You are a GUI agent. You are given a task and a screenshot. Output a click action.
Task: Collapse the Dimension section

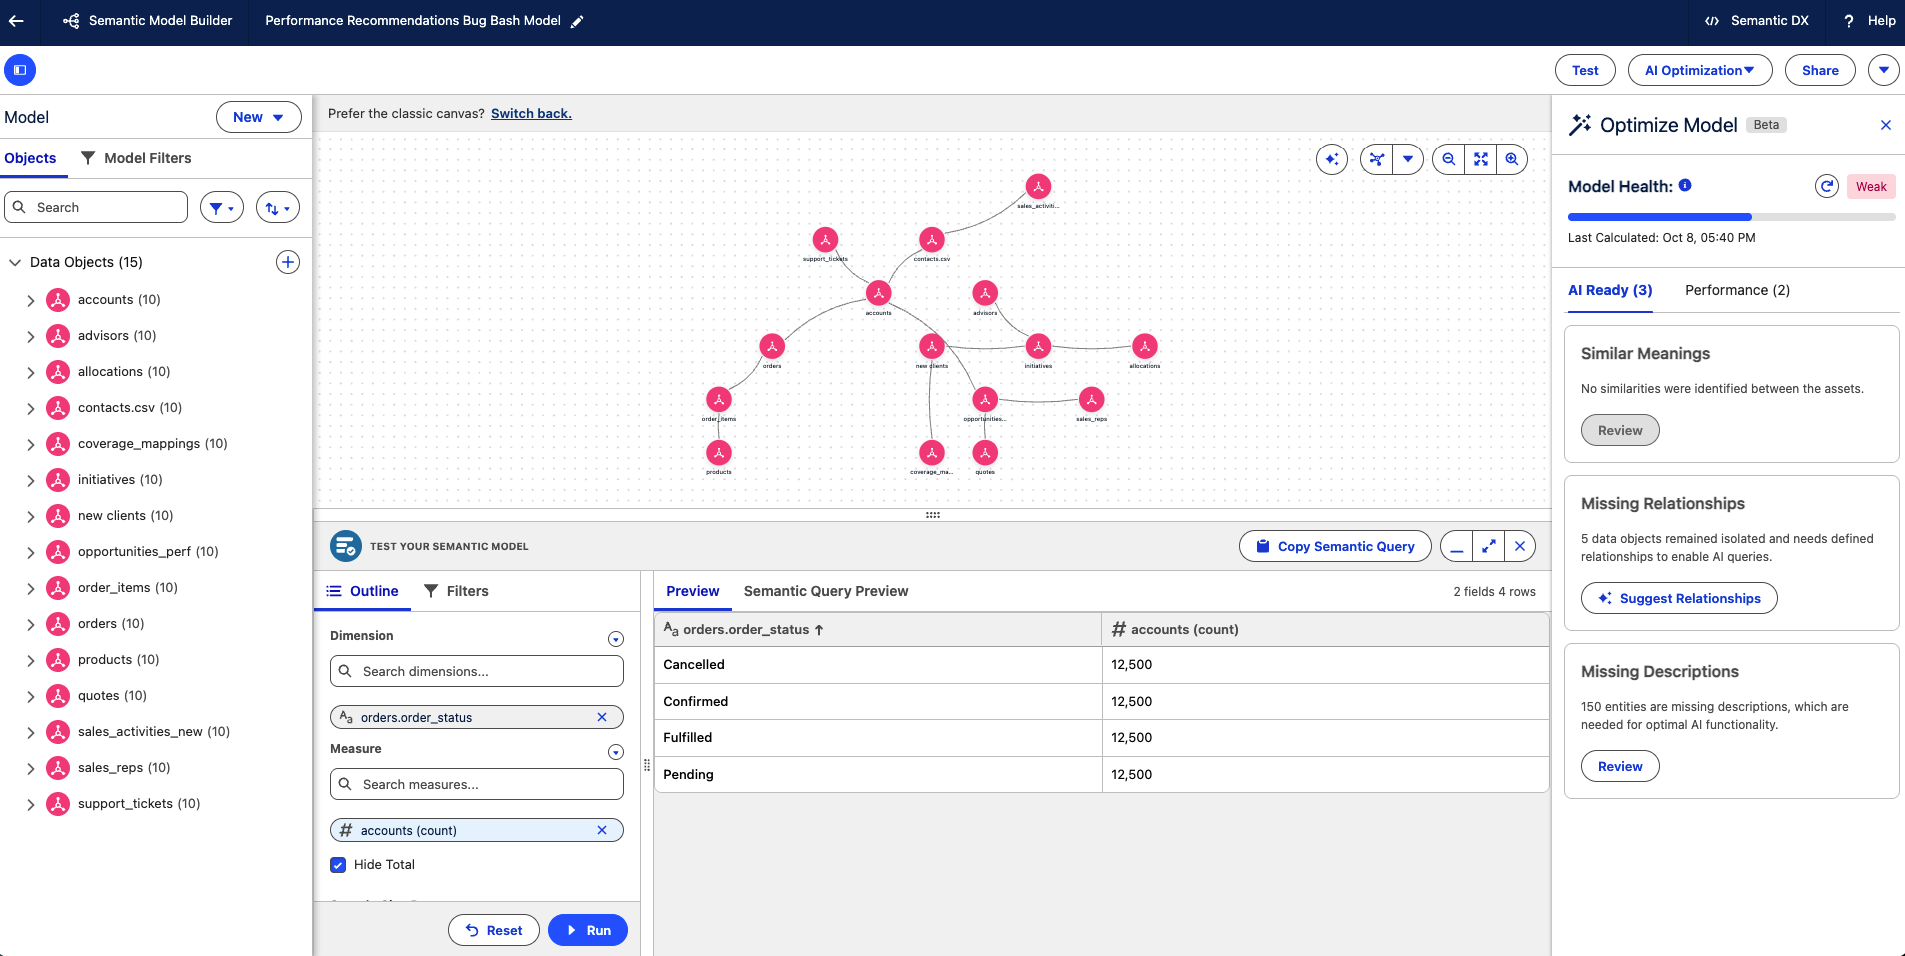[616, 639]
